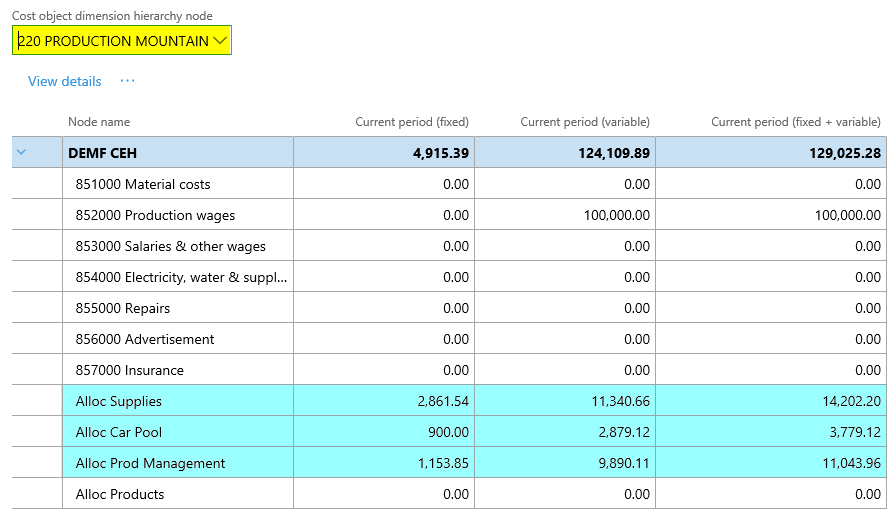Click the View details link
This screenshot has height=509, width=887.
[64, 81]
